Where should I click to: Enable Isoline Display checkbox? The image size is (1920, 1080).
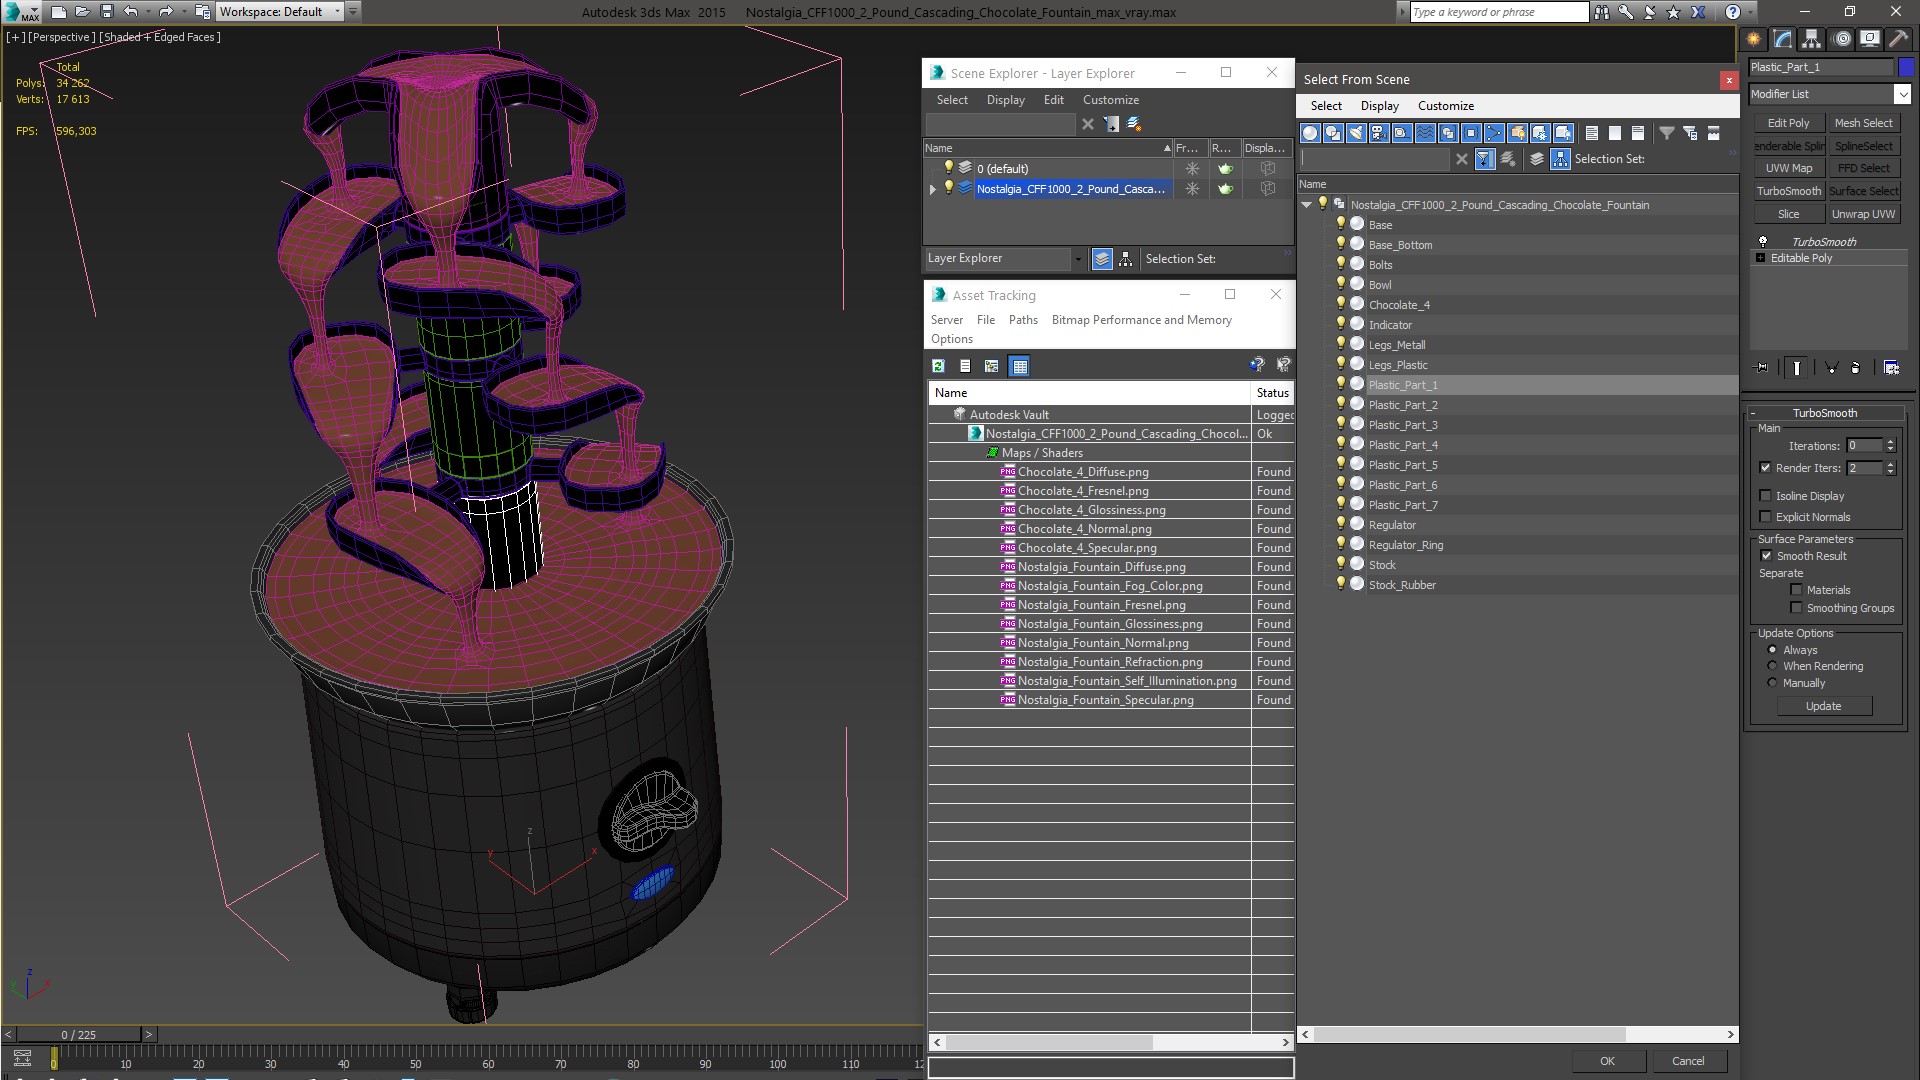[x=1766, y=496]
